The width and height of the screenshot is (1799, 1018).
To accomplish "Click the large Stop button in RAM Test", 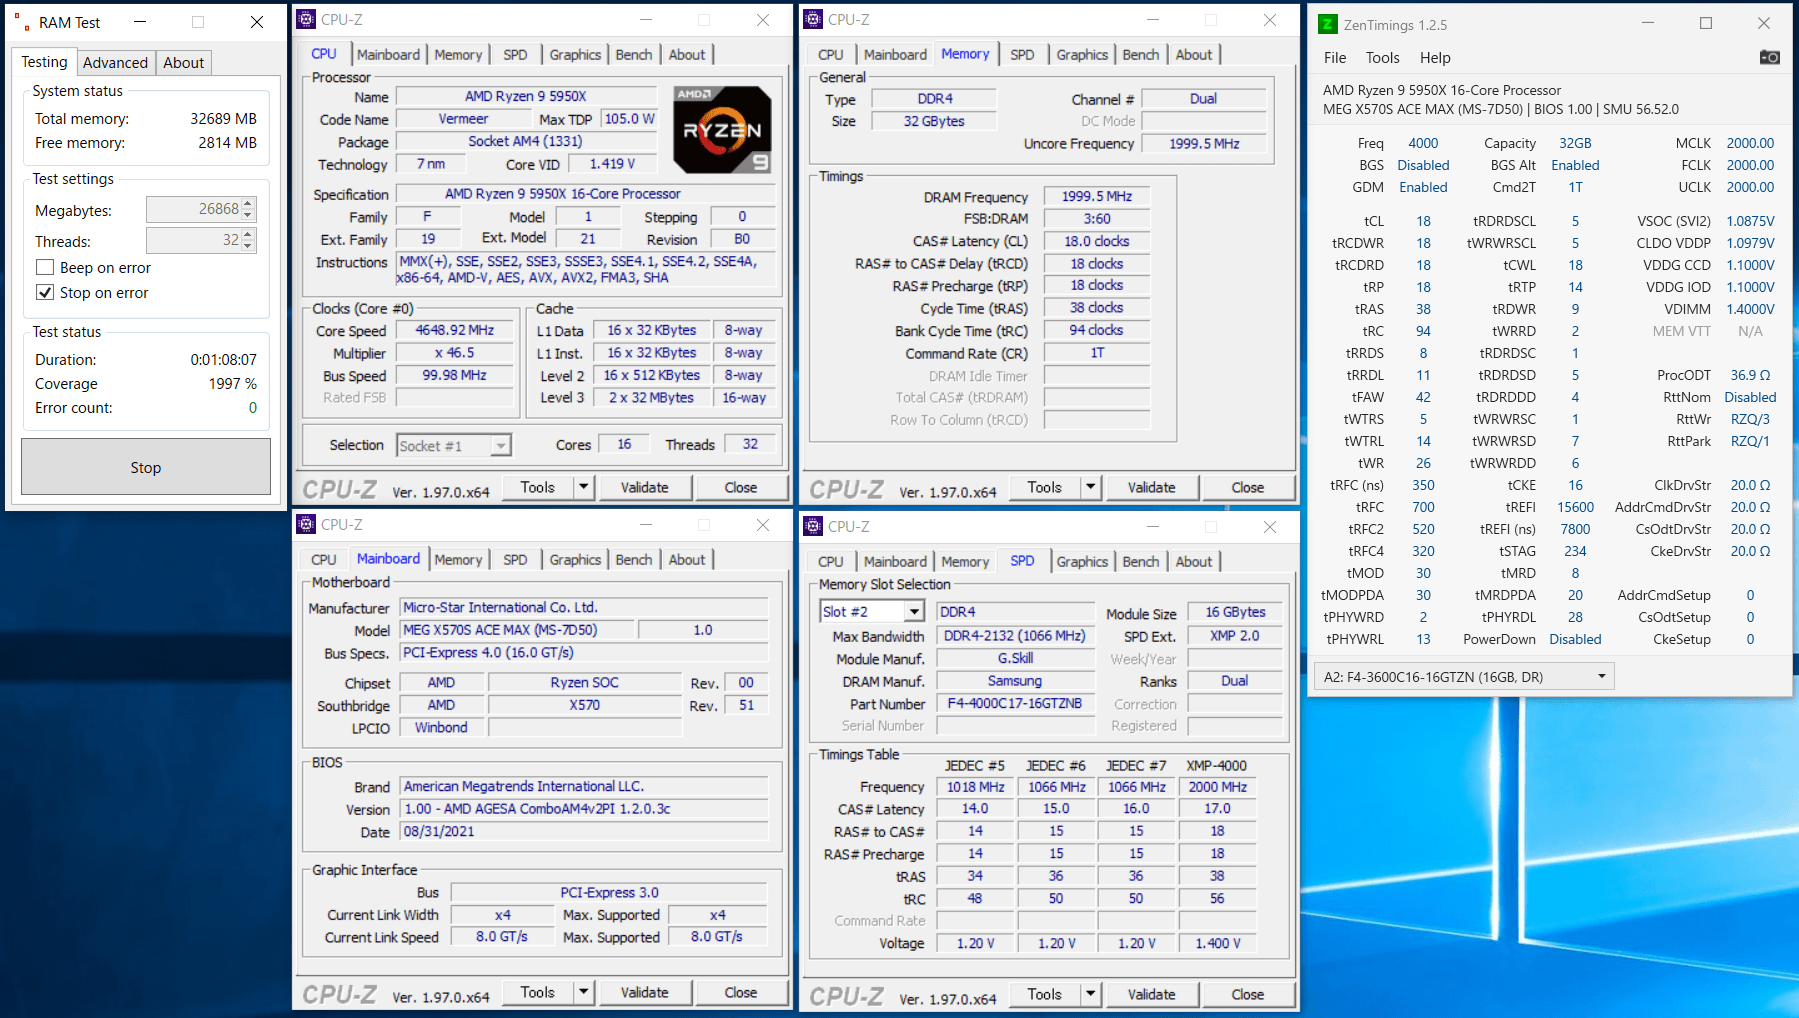I will [146, 467].
